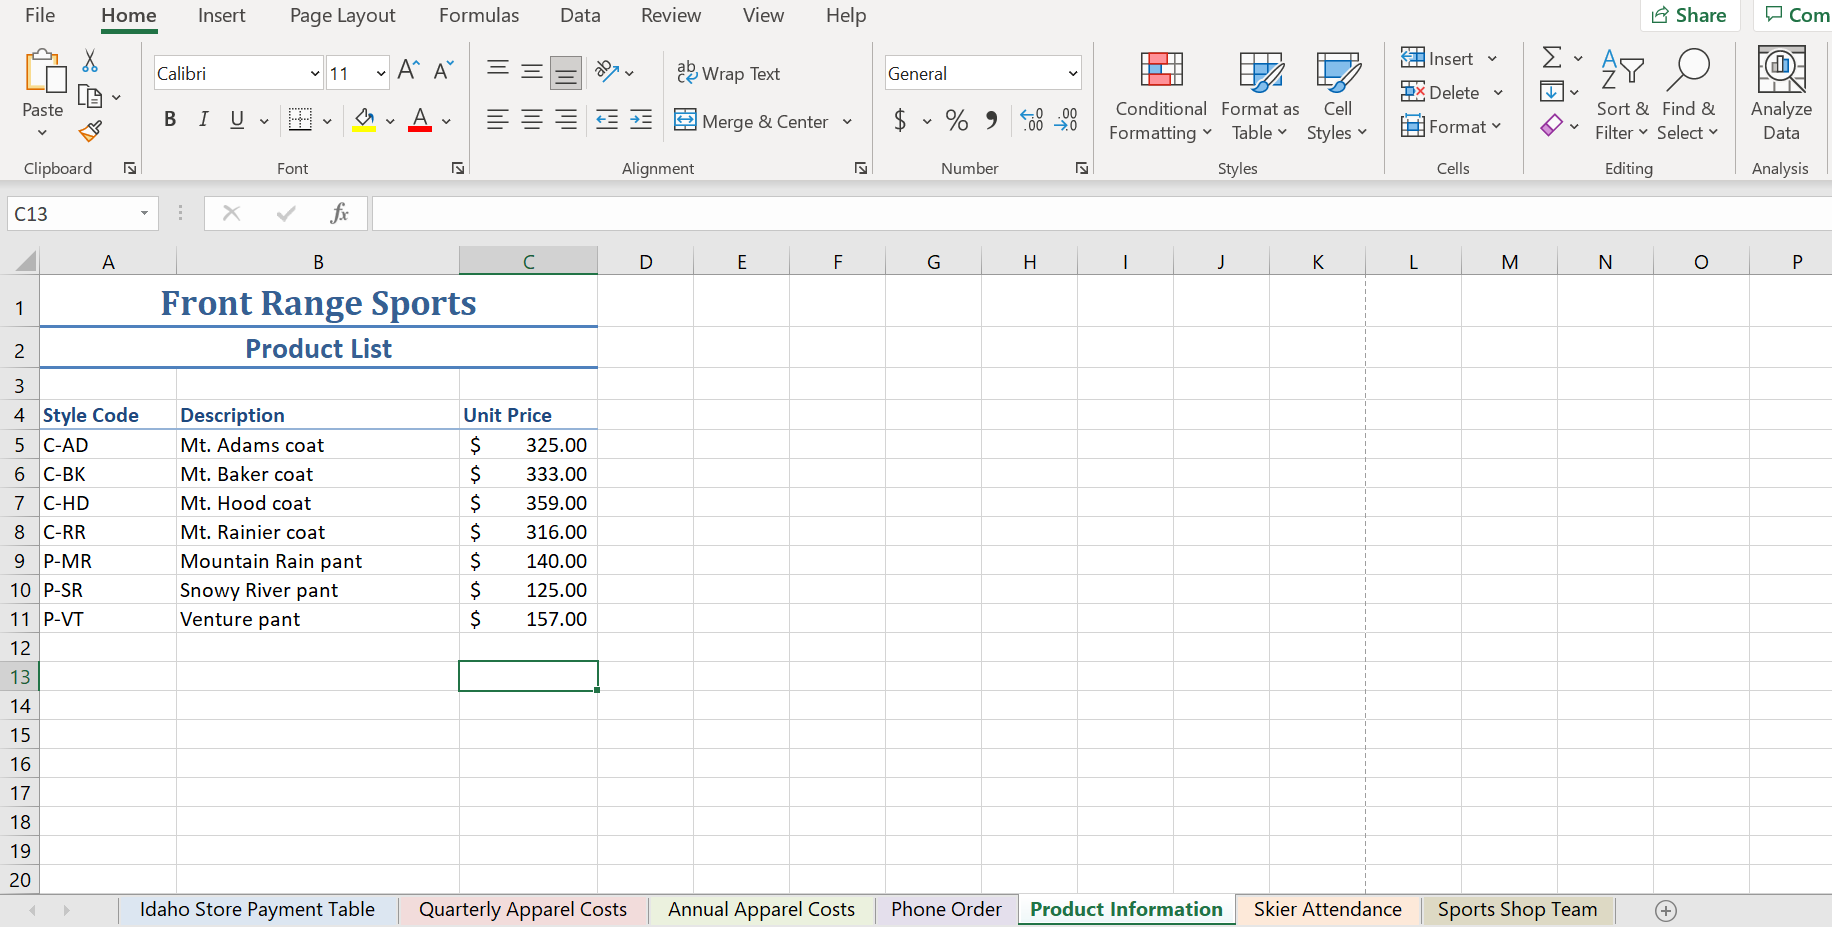Open Sort & Filter options
The height and width of the screenshot is (927, 1832).
point(1621,95)
